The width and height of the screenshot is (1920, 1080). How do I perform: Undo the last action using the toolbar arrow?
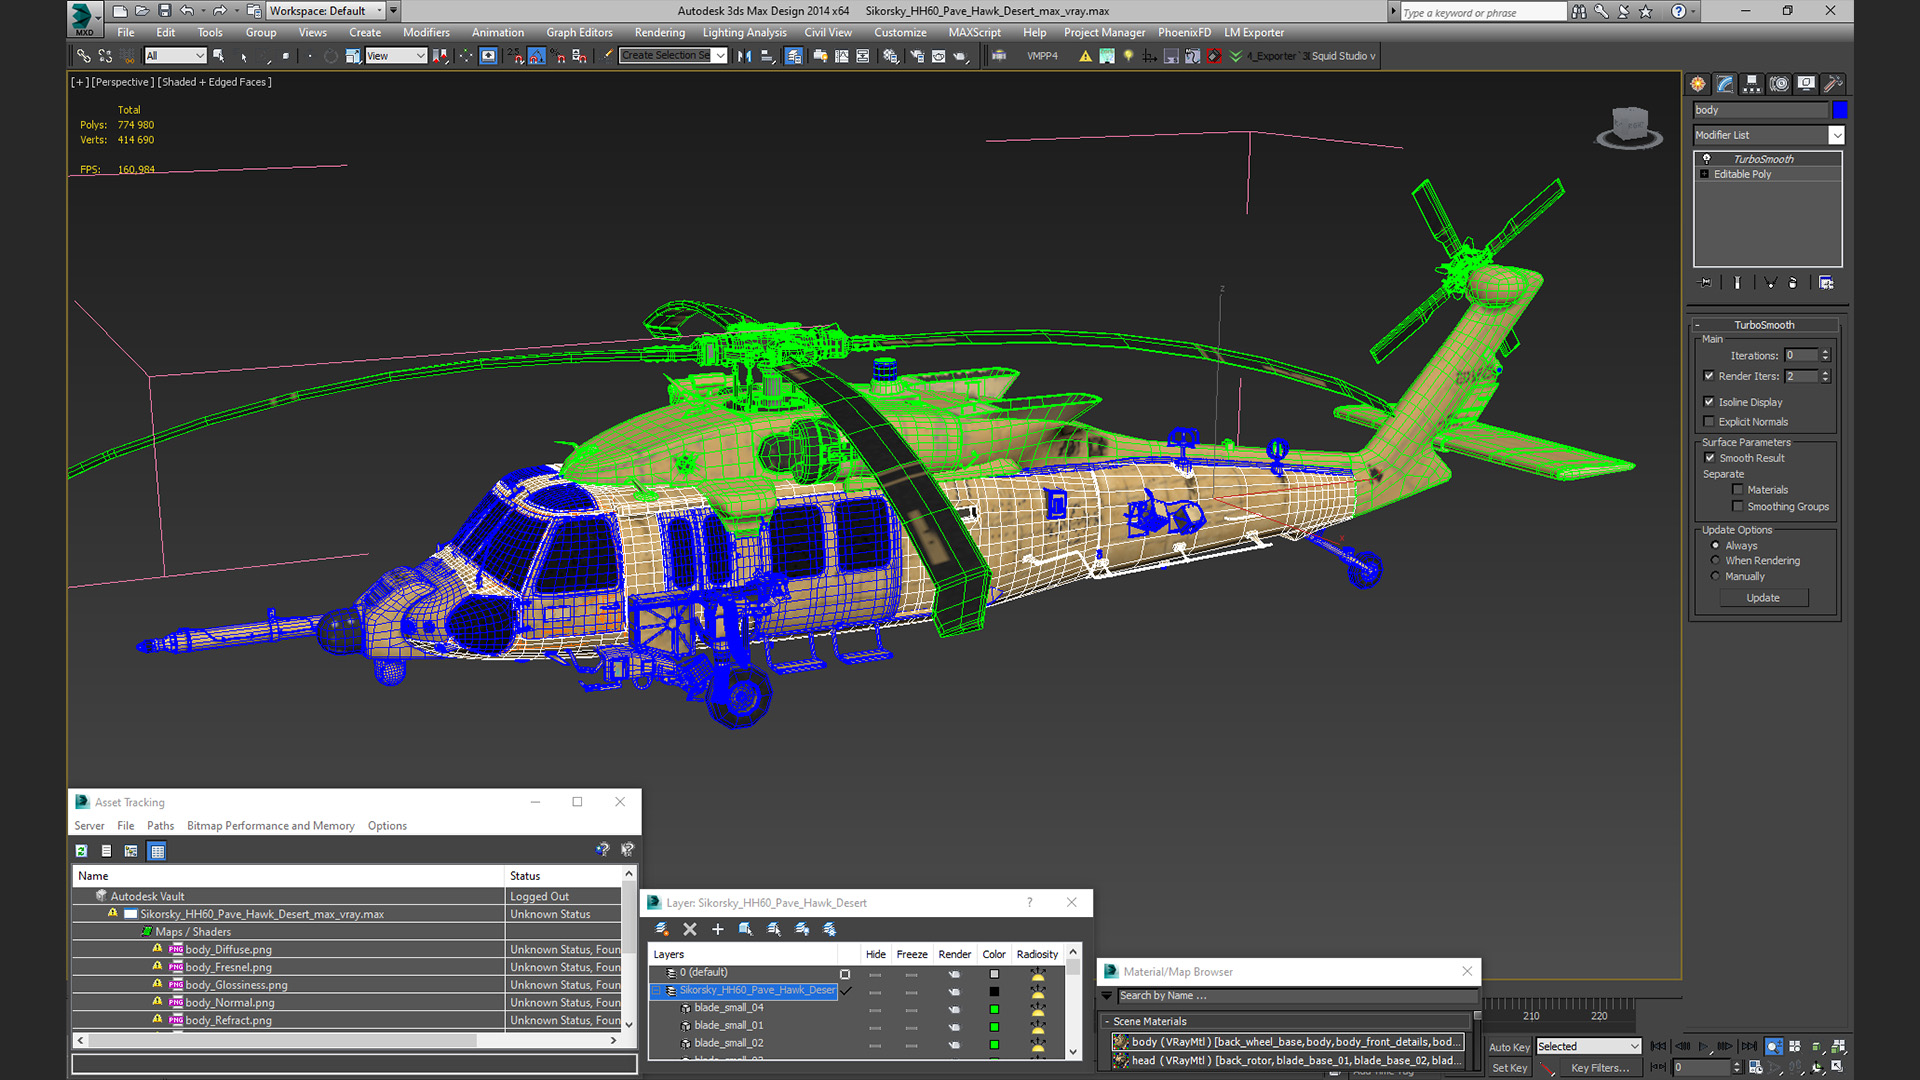[186, 11]
